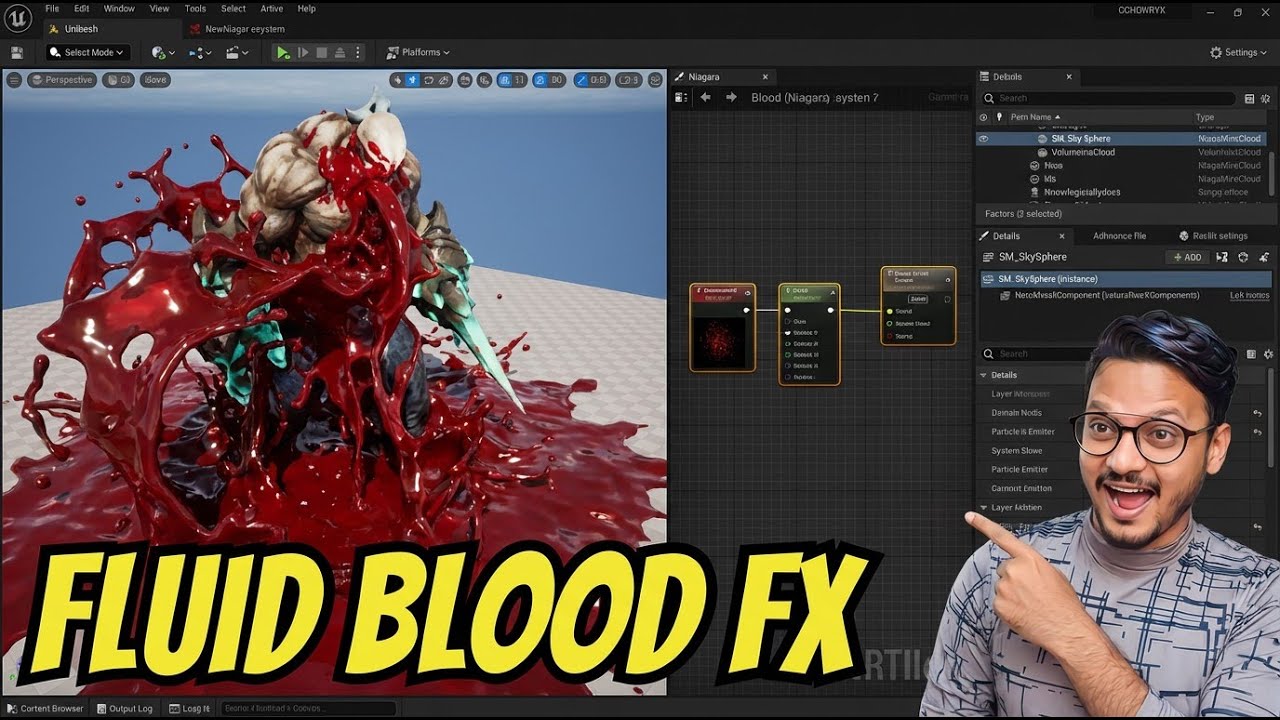Viewport: 1280px width, 720px height.
Task: Switch to the NewNiagar eeystem tab
Action: (238, 29)
